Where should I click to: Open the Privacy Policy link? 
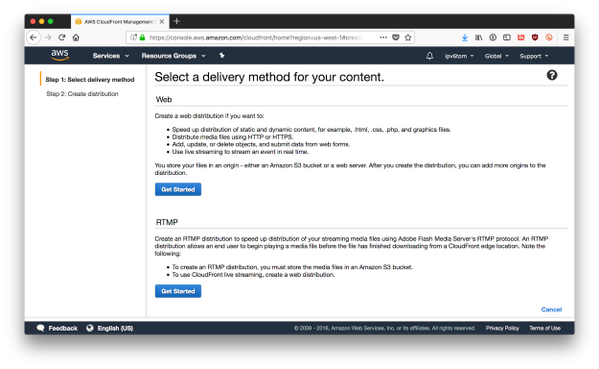click(x=502, y=328)
